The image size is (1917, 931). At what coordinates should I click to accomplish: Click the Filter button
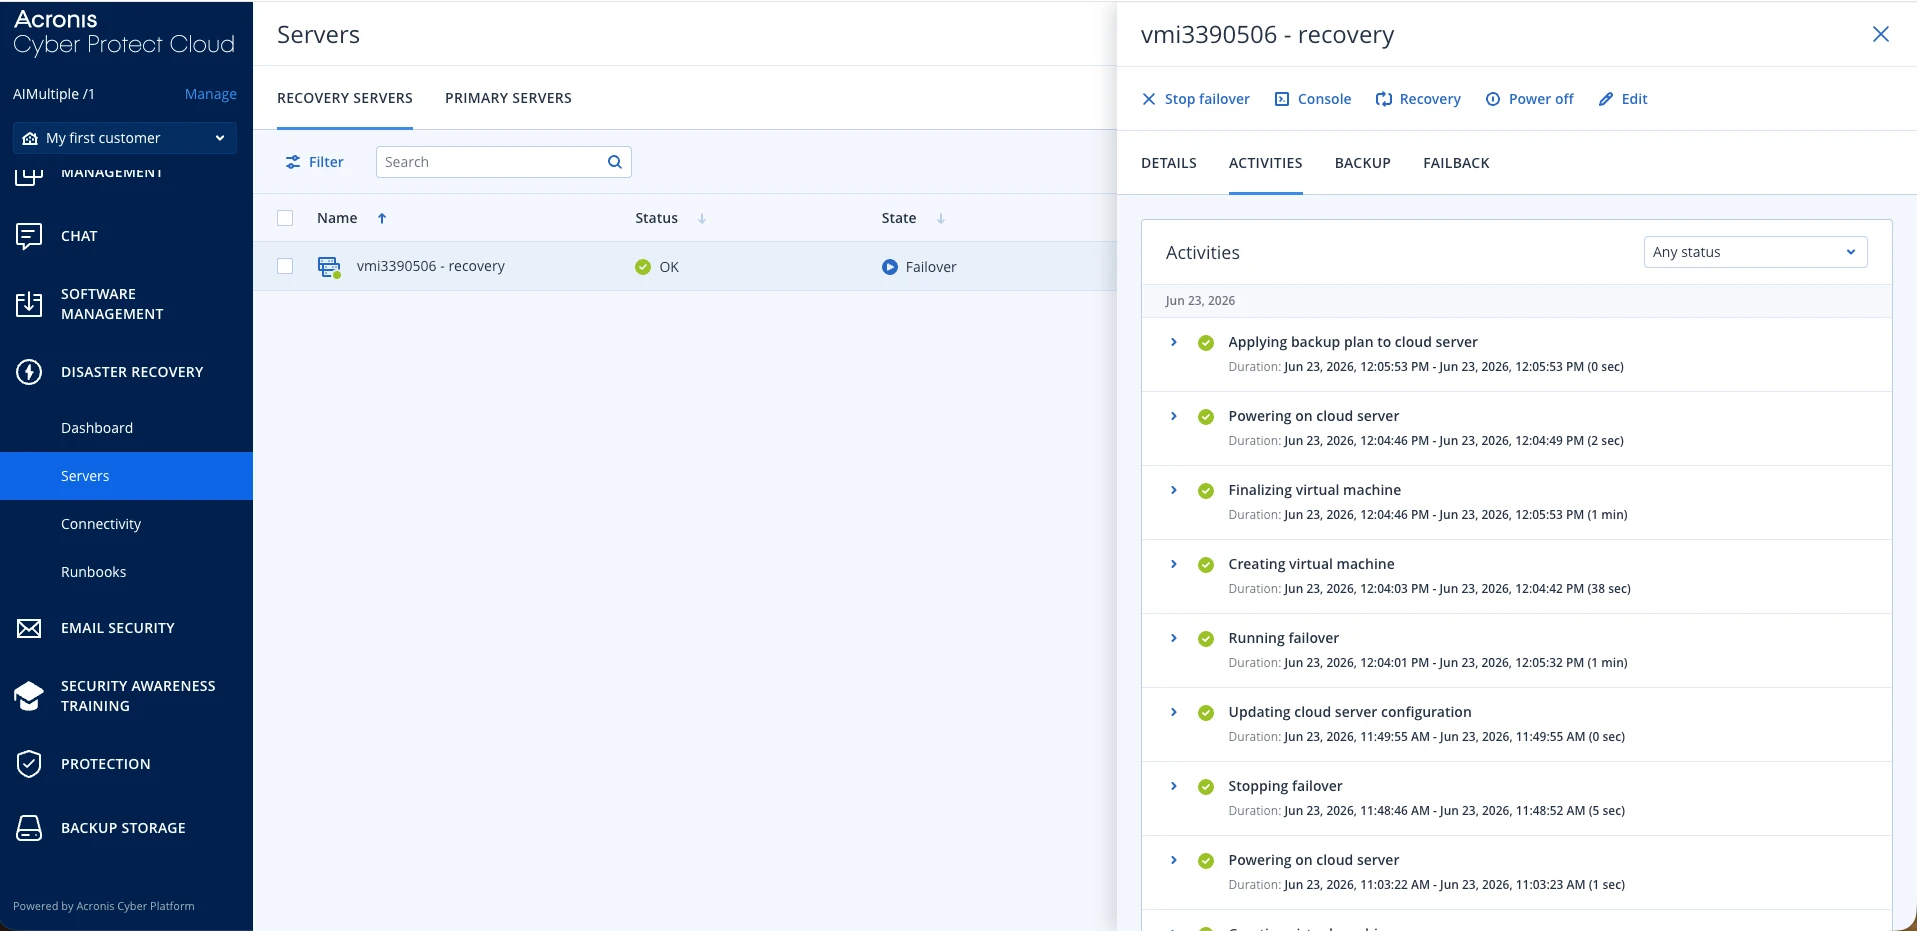tap(315, 162)
